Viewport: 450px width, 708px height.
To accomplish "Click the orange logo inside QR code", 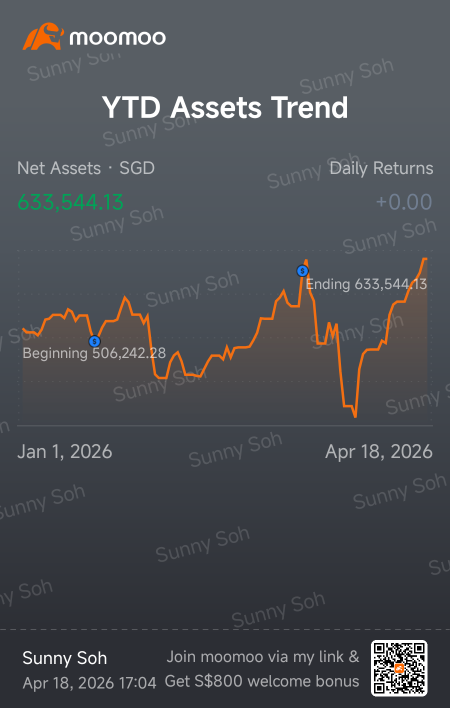I will pos(399,668).
